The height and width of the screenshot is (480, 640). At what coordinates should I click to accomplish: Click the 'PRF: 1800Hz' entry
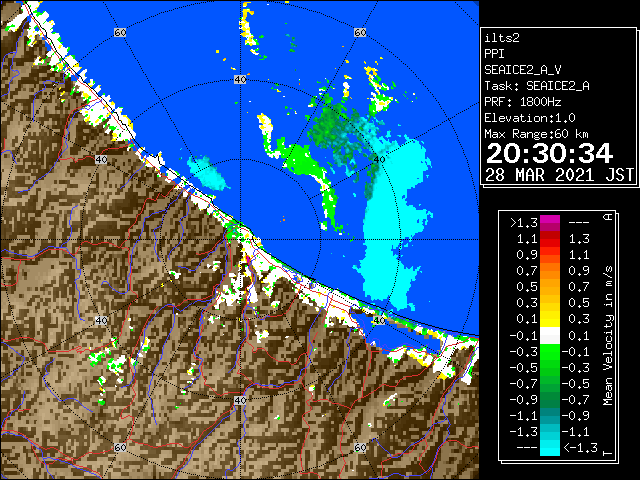(x=522, y=102)
